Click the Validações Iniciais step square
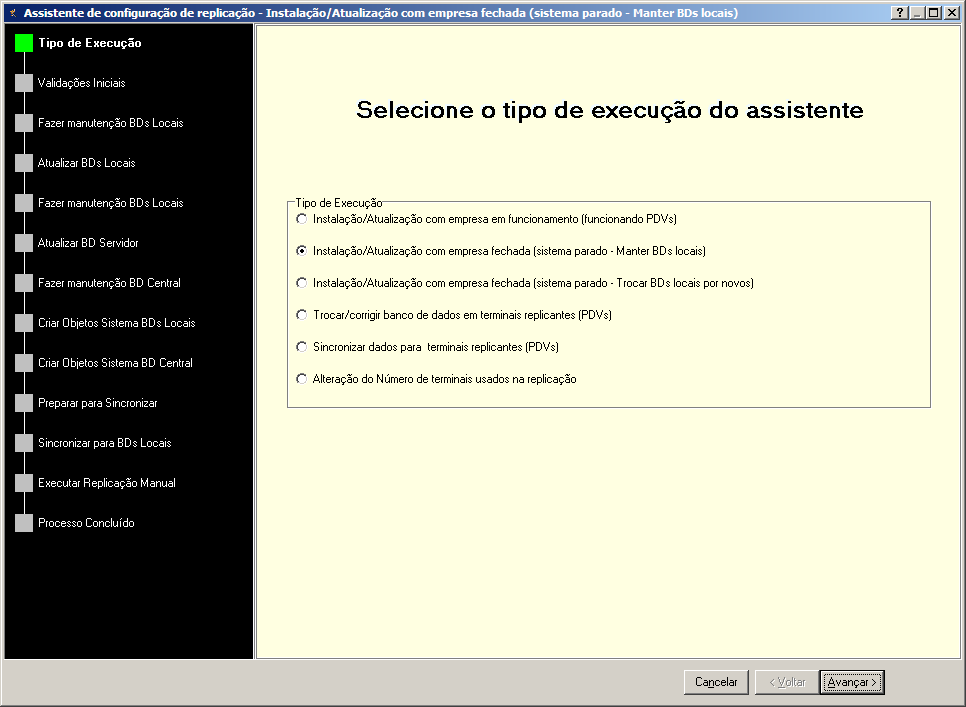 pos(24,83)
